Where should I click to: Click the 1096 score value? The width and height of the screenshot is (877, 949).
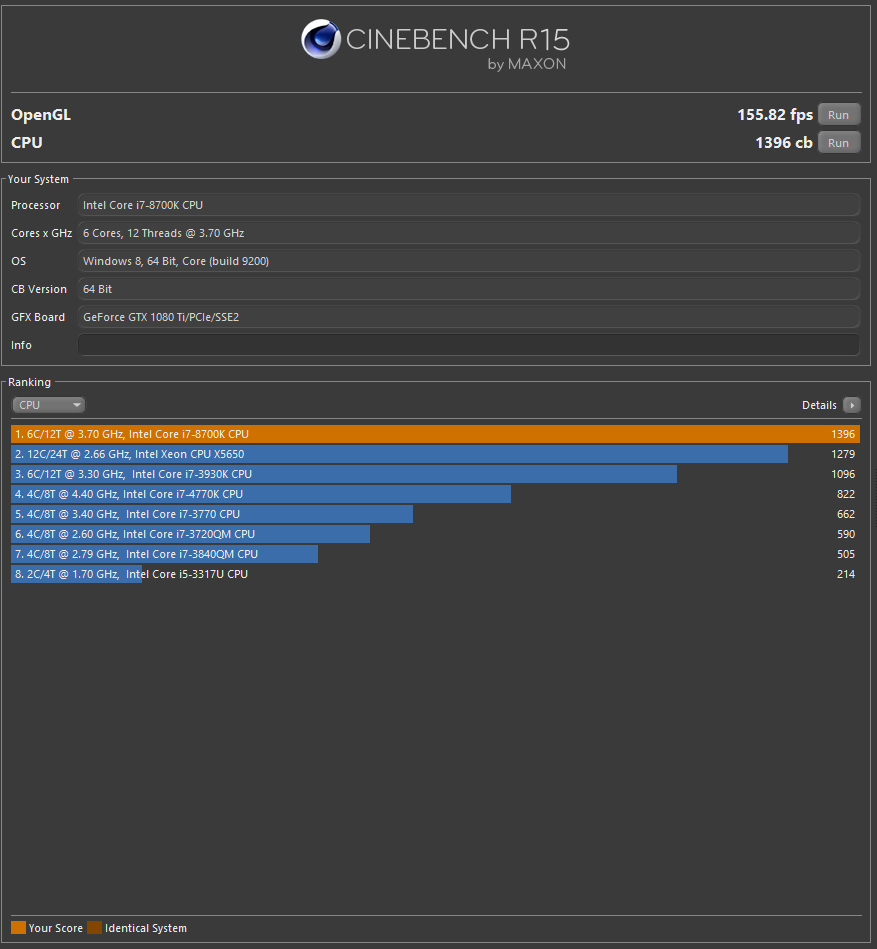click(843, 474)
